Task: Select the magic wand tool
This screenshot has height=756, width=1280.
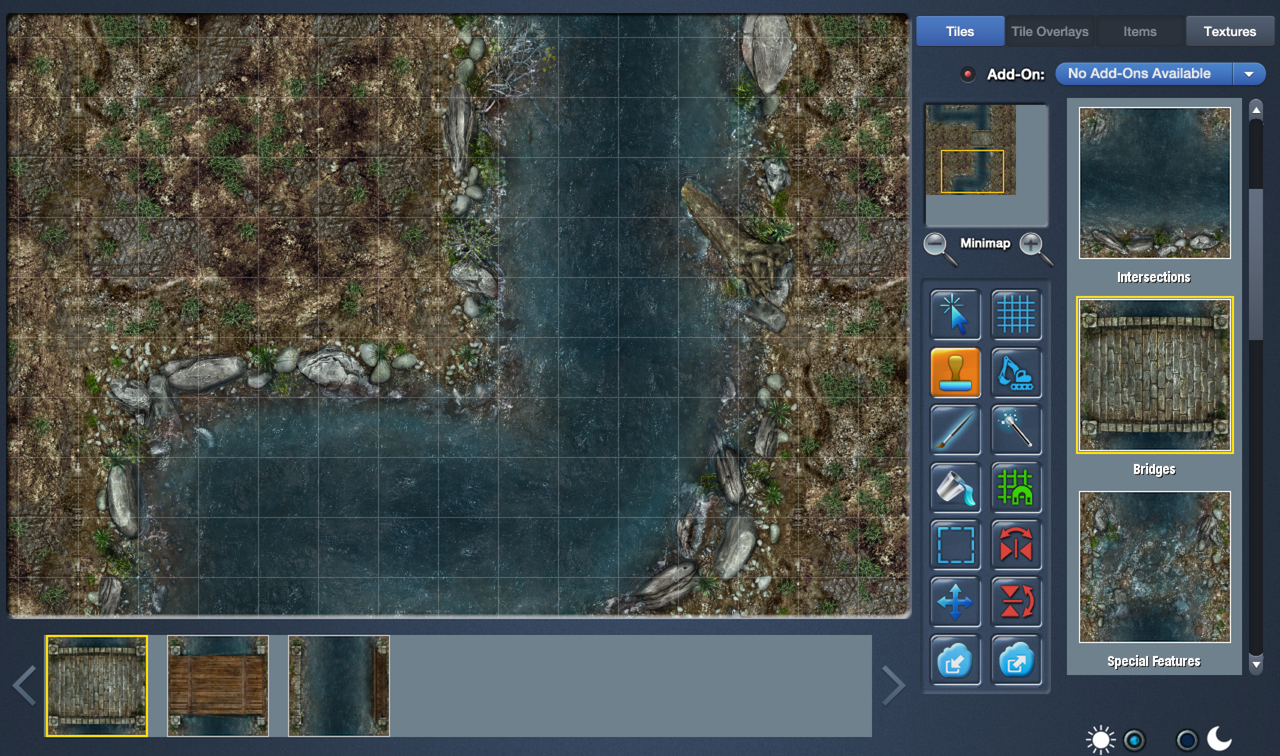Action: [1016, 430]
